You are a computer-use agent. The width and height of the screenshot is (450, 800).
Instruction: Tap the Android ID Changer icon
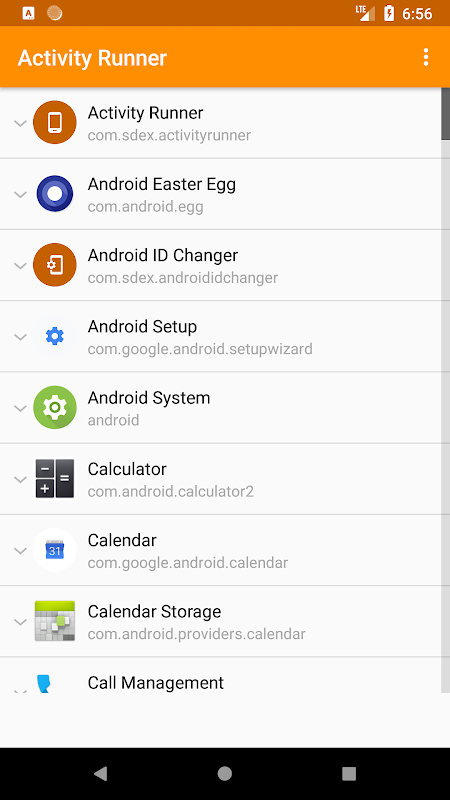(x=55, y=265)
